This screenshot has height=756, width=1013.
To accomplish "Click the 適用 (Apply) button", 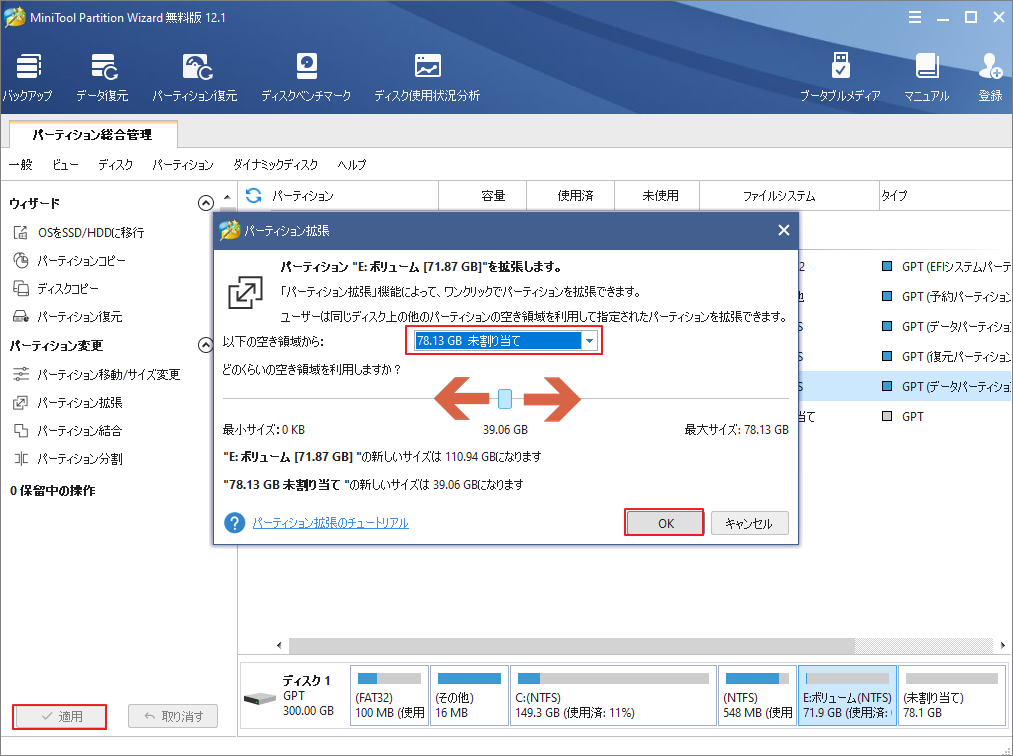I will 59,717.
